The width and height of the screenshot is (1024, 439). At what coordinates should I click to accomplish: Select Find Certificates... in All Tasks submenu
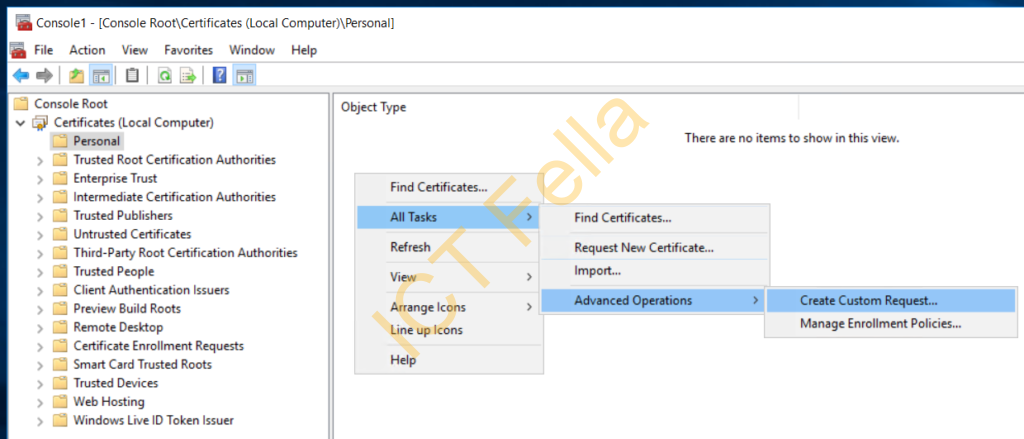(654, 217)
